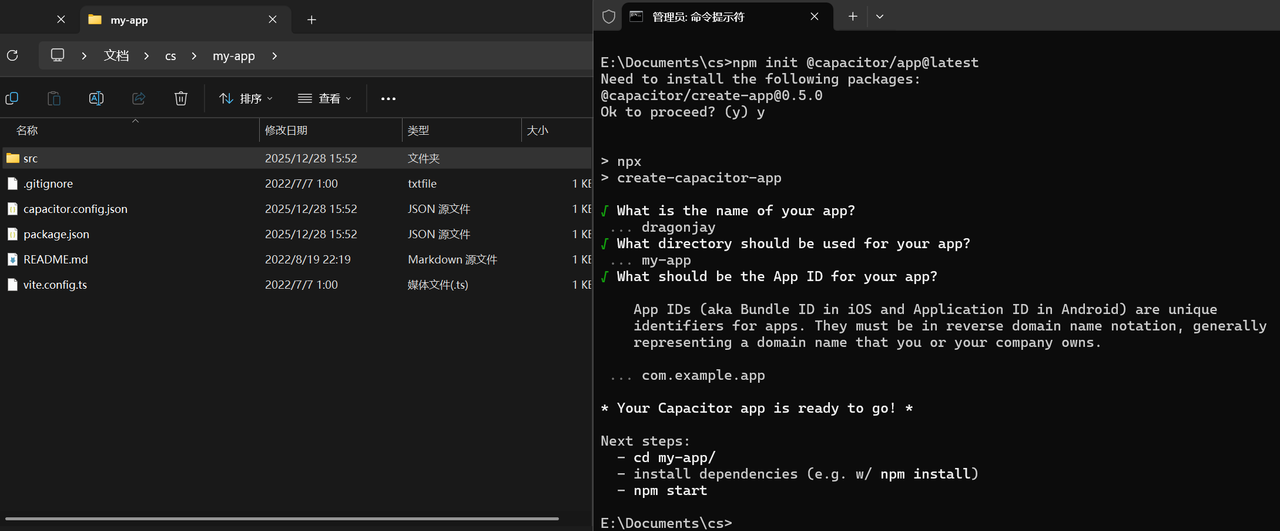Image resolution: width=1280 pixels, height=531 pixels.
Task: Click the com.example.app text in terminal
Action: point(703,375)
